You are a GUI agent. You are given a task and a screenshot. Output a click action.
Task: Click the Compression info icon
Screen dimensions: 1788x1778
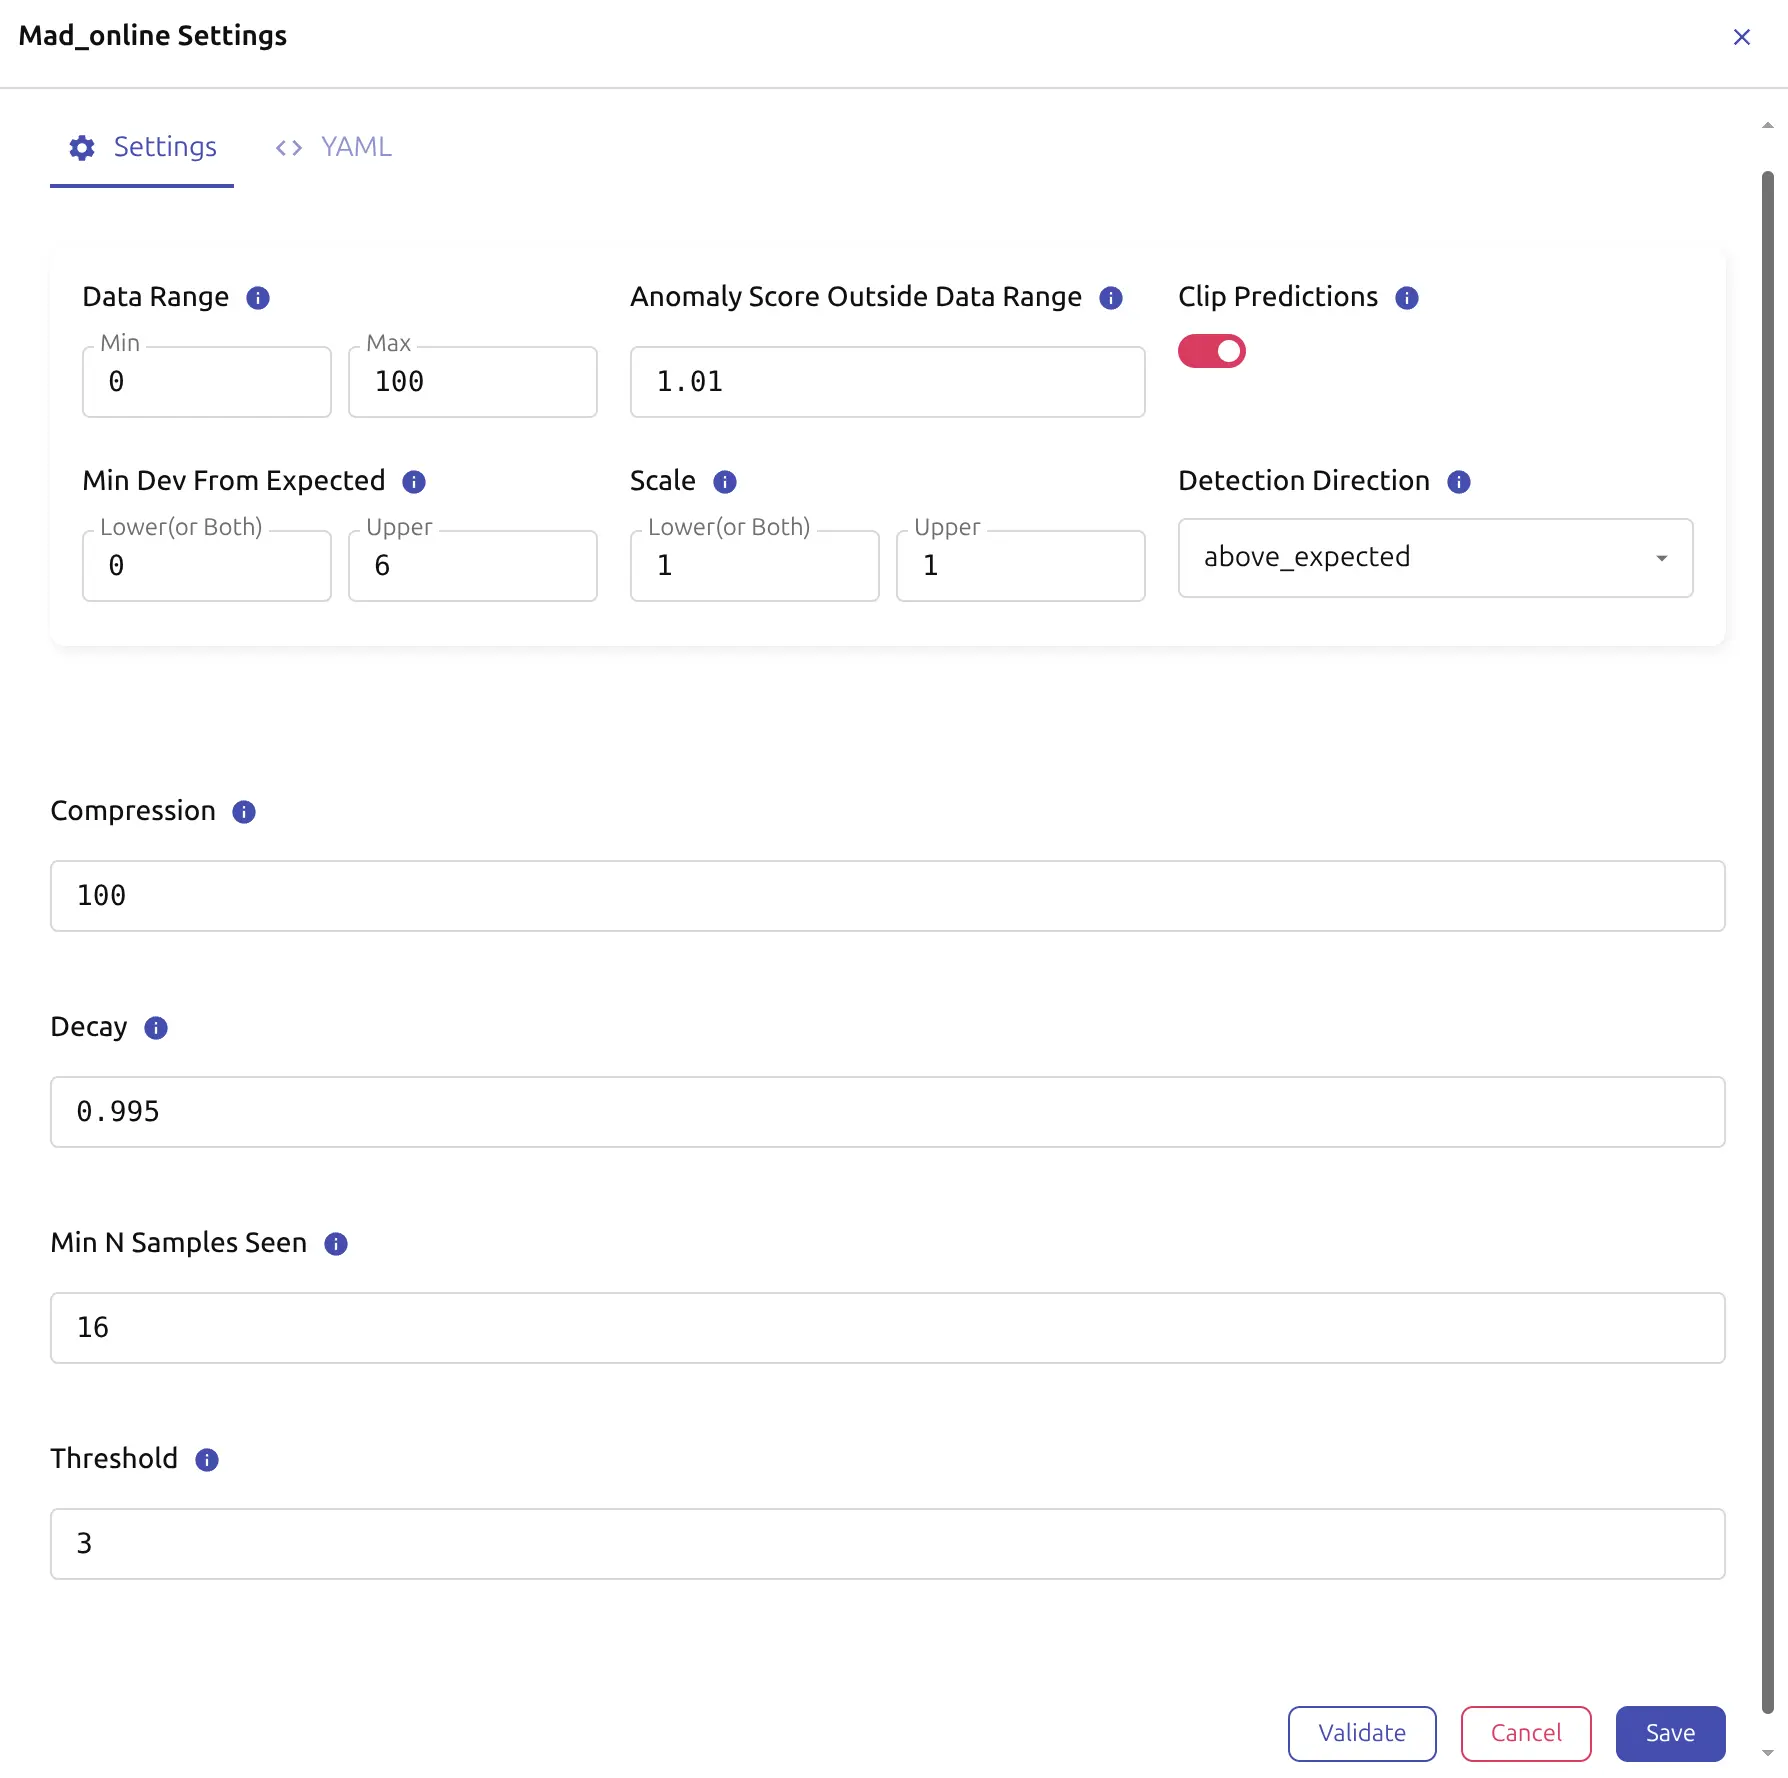point(243,812)
